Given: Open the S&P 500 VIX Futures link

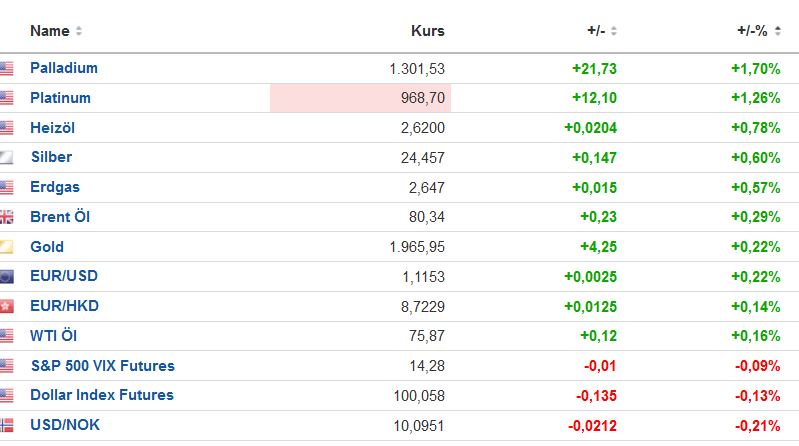Looking at the screenshot, I should pos(102,365).
